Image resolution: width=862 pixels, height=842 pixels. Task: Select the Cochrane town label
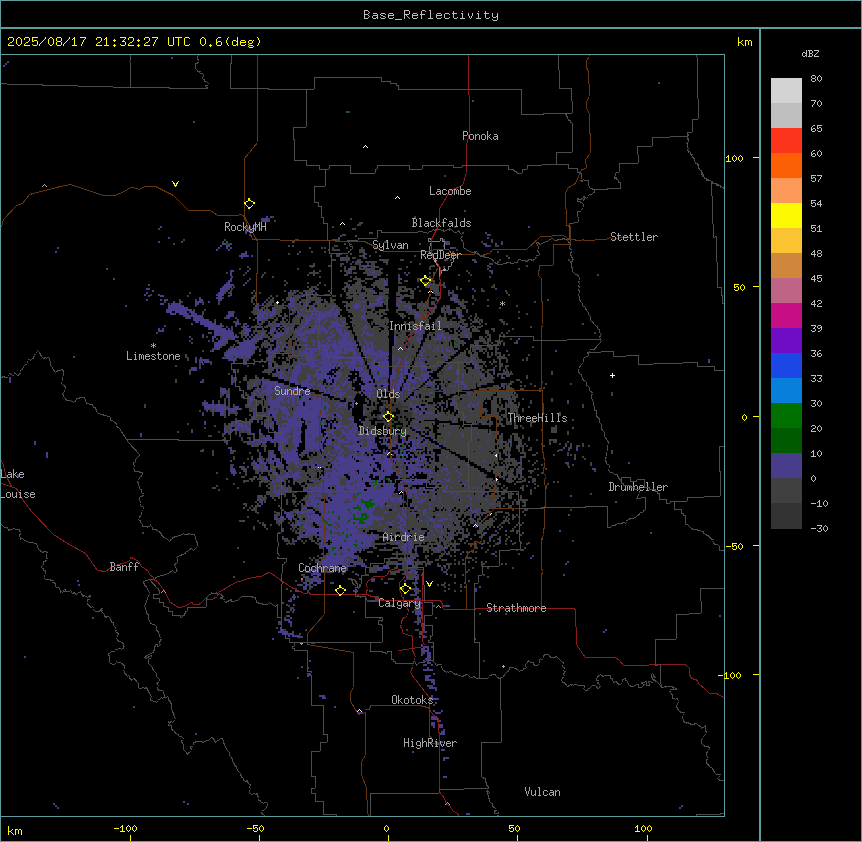click(322, 568)
